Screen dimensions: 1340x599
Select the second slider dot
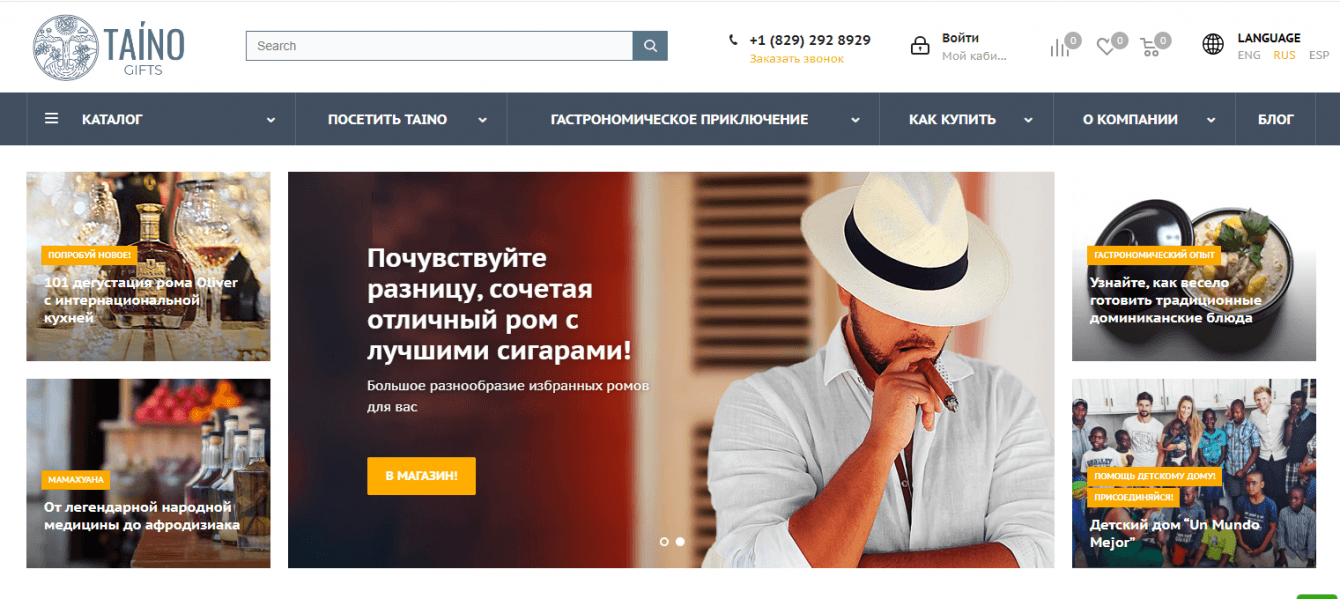(x=680, y=541)
